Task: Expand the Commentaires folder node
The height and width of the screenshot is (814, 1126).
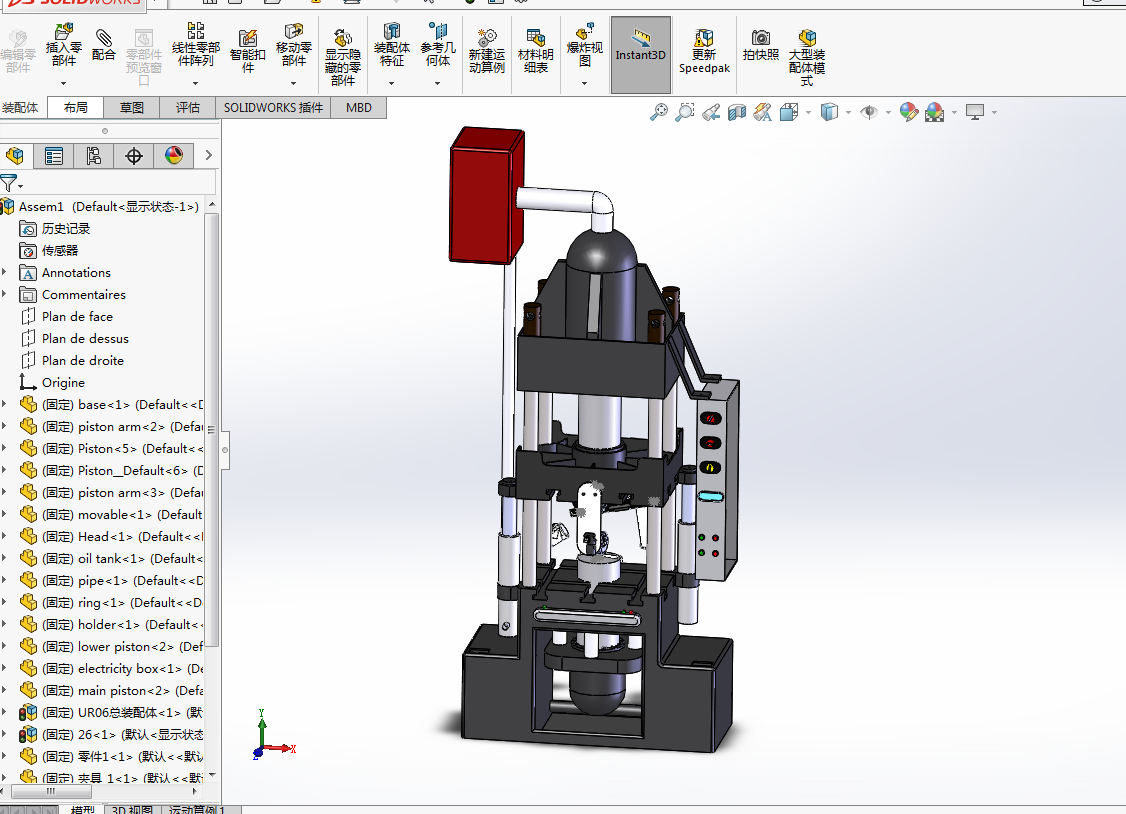Action: click(x=5, y=294)
